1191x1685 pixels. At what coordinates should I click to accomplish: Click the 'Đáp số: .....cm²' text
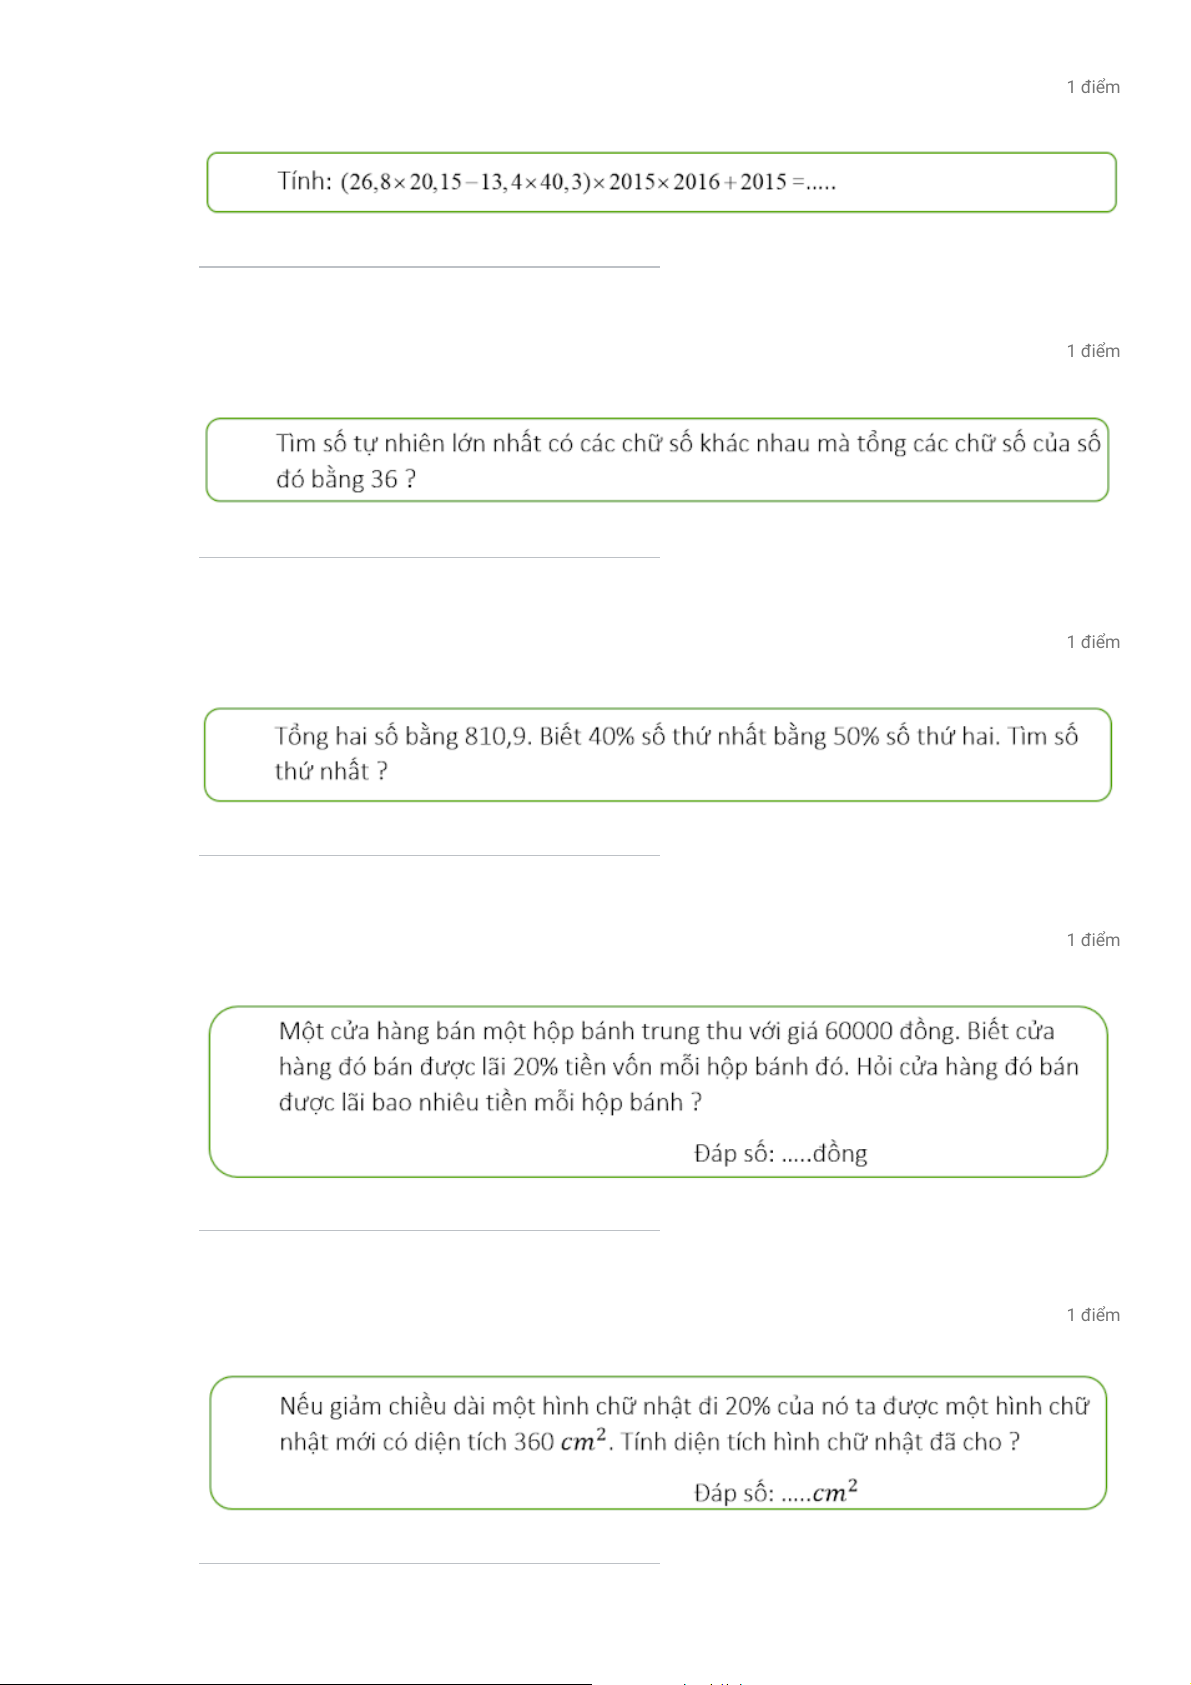776,1492
